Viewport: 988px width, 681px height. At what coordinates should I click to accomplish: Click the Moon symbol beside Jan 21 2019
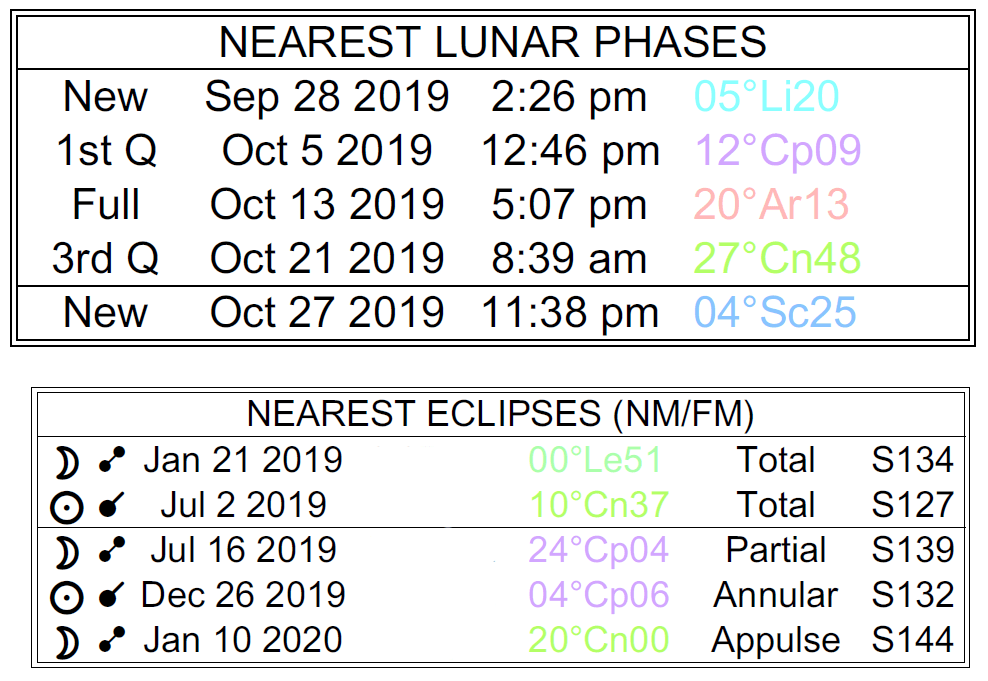[66, 461]
